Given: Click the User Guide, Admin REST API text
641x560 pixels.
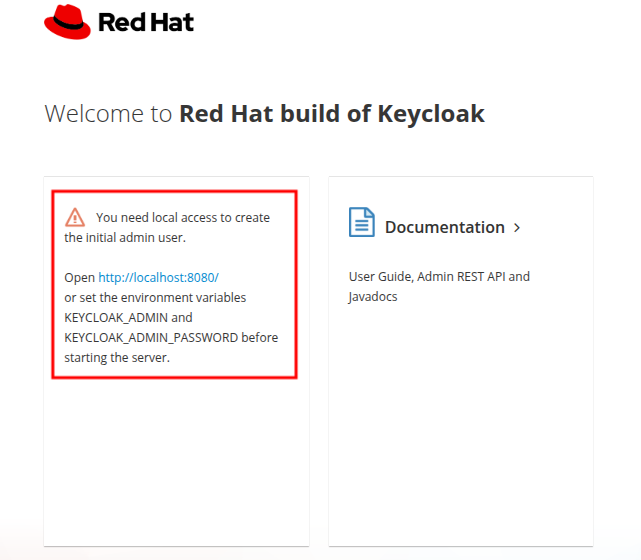Looking at the screenshot, I should coord(439,276).
